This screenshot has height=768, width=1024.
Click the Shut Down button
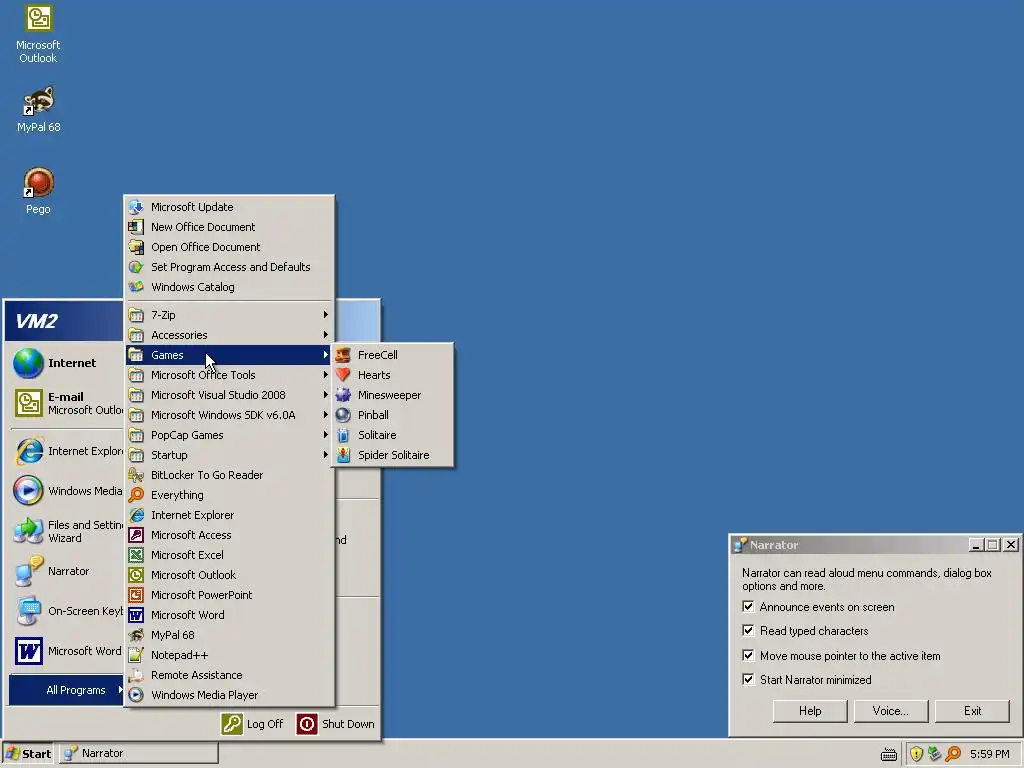point(336,724)
